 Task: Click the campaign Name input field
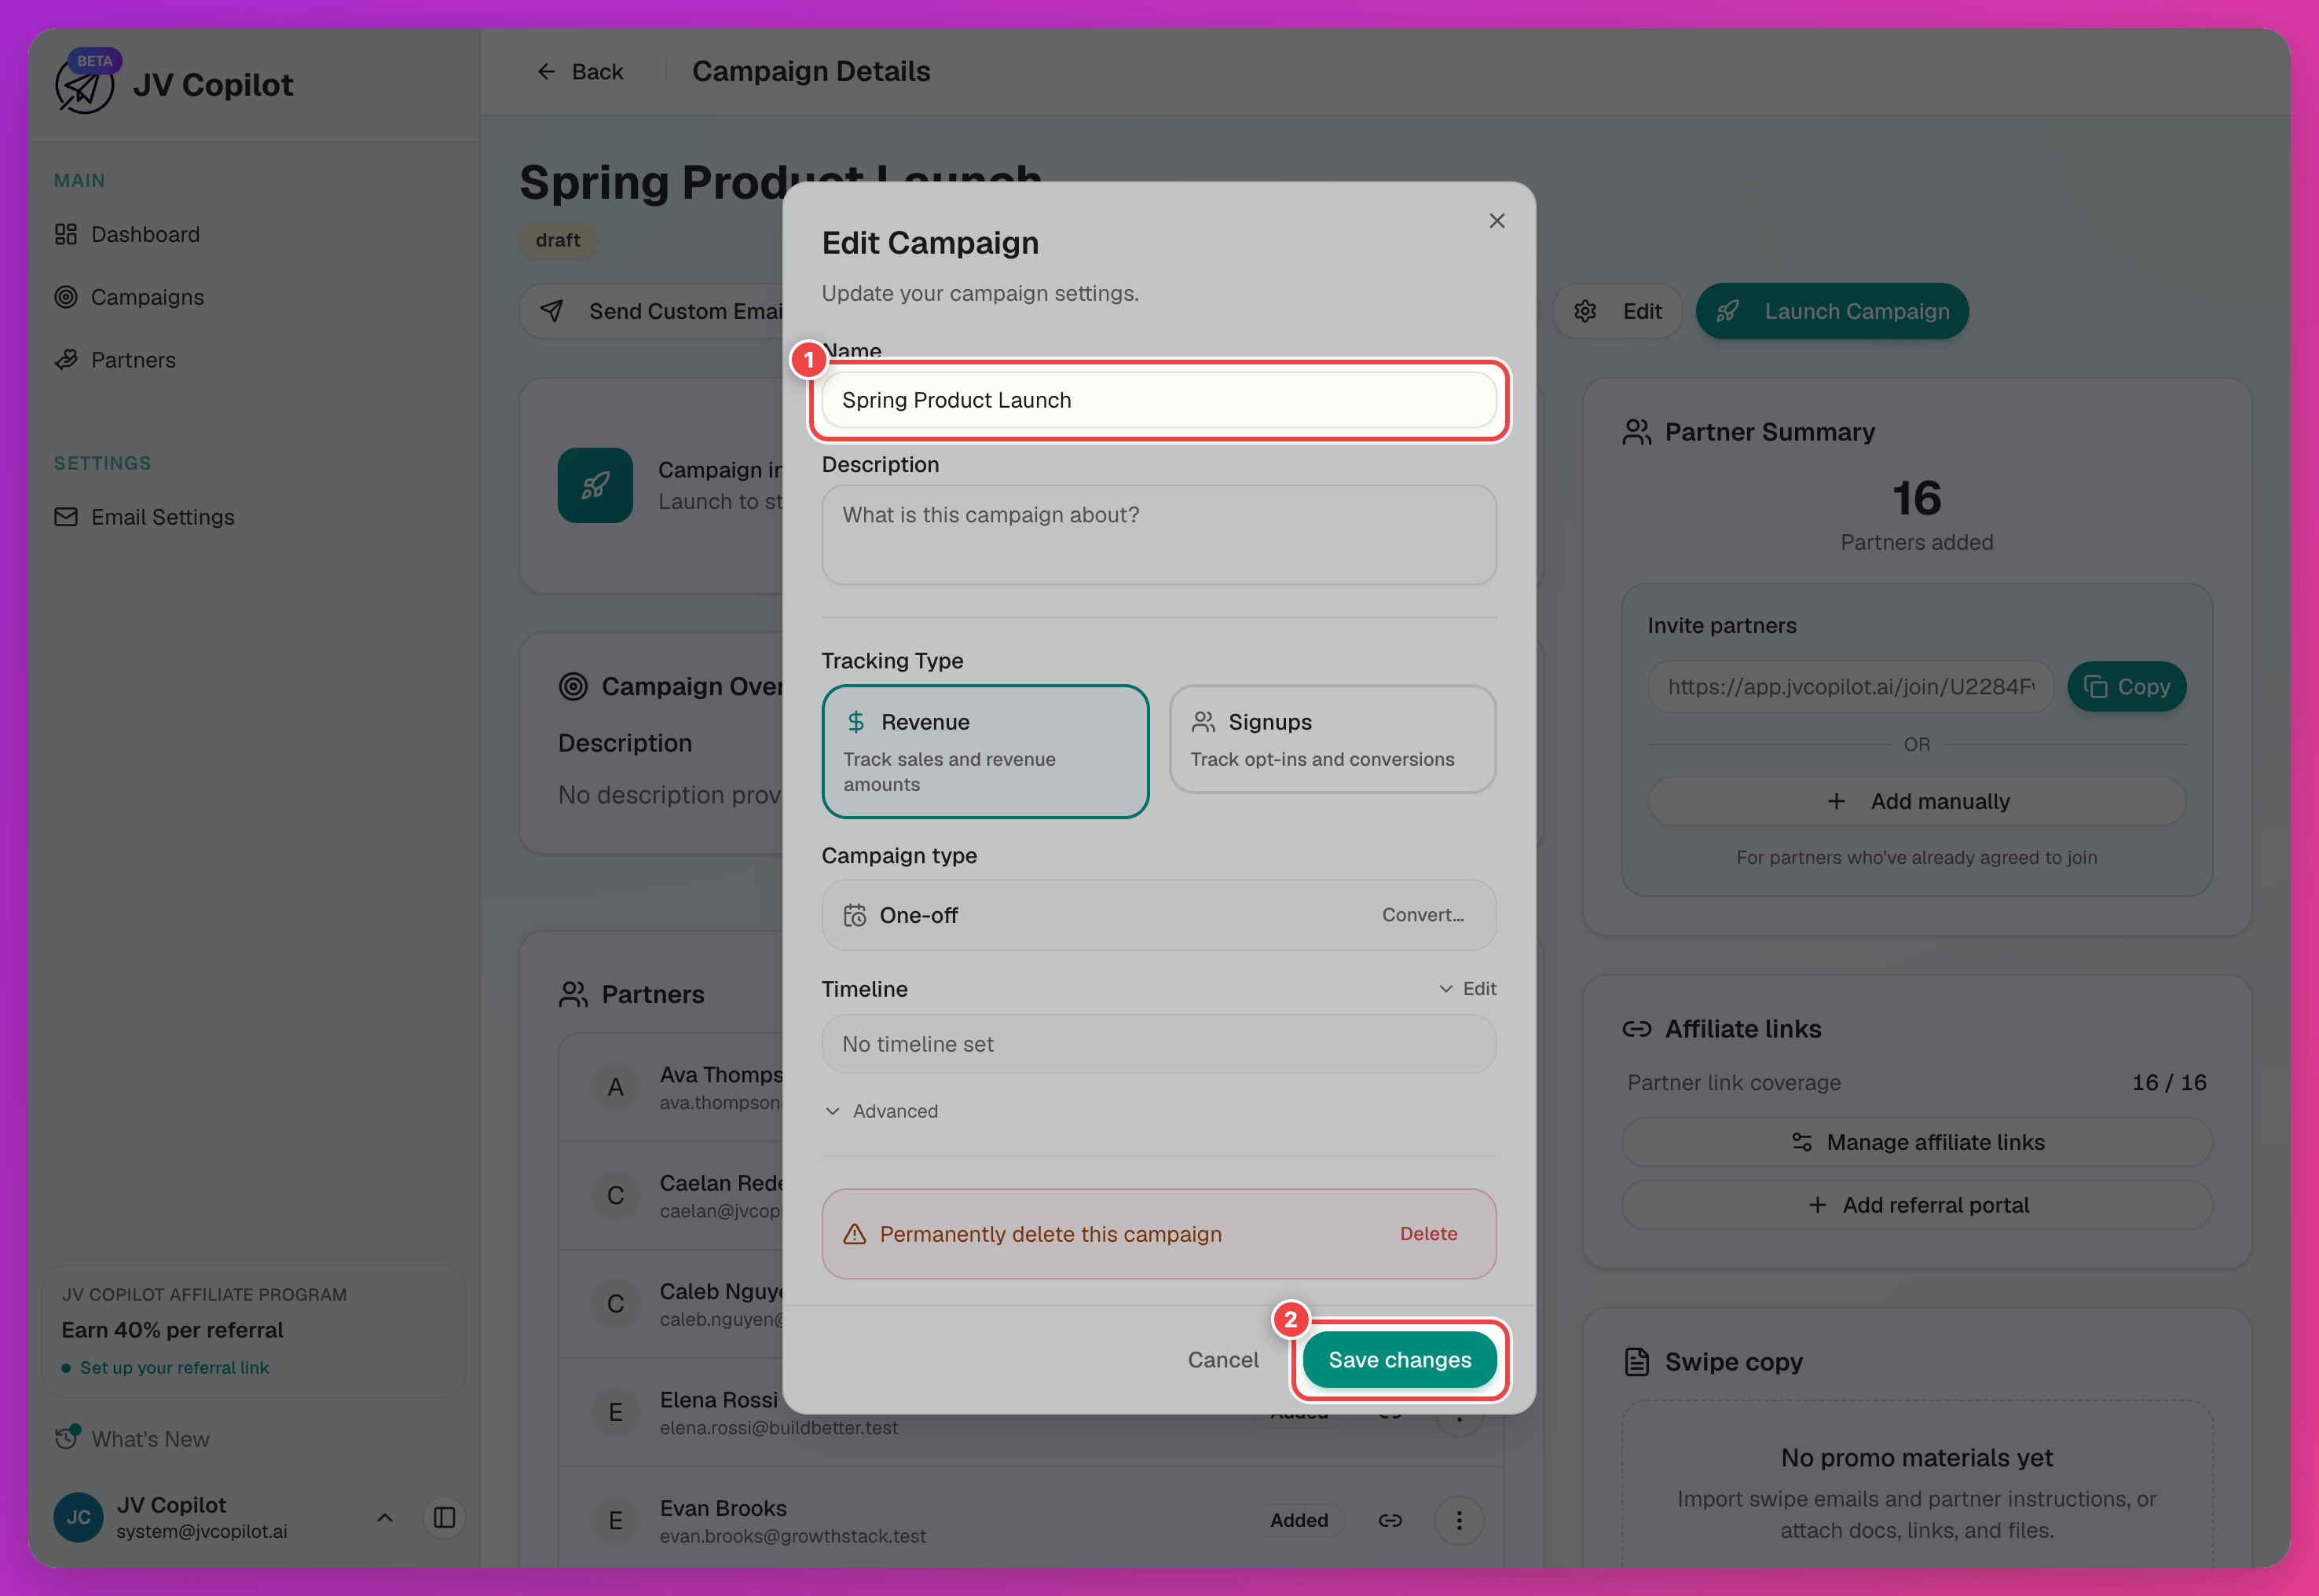click(x=1158, y=400)
